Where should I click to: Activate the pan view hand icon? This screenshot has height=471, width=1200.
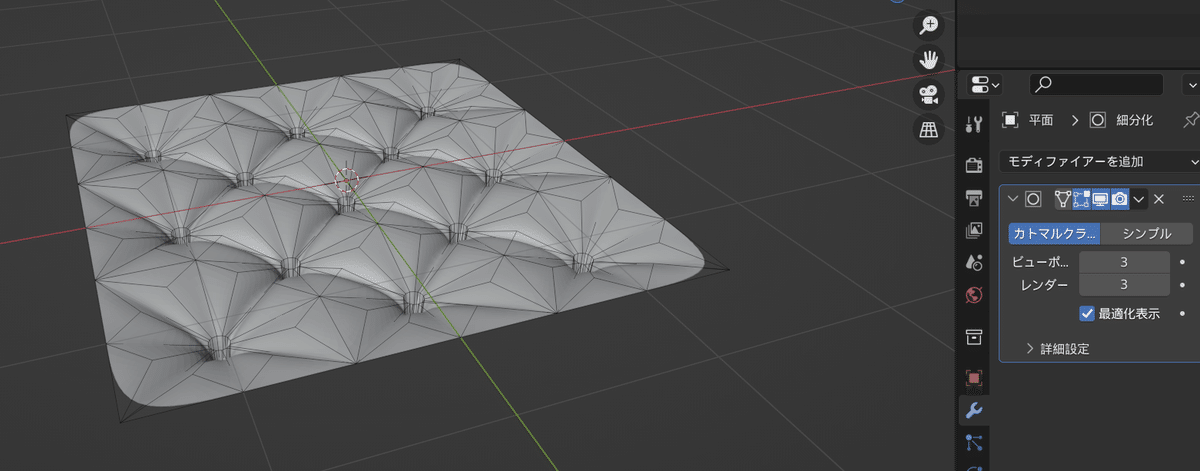930,59
